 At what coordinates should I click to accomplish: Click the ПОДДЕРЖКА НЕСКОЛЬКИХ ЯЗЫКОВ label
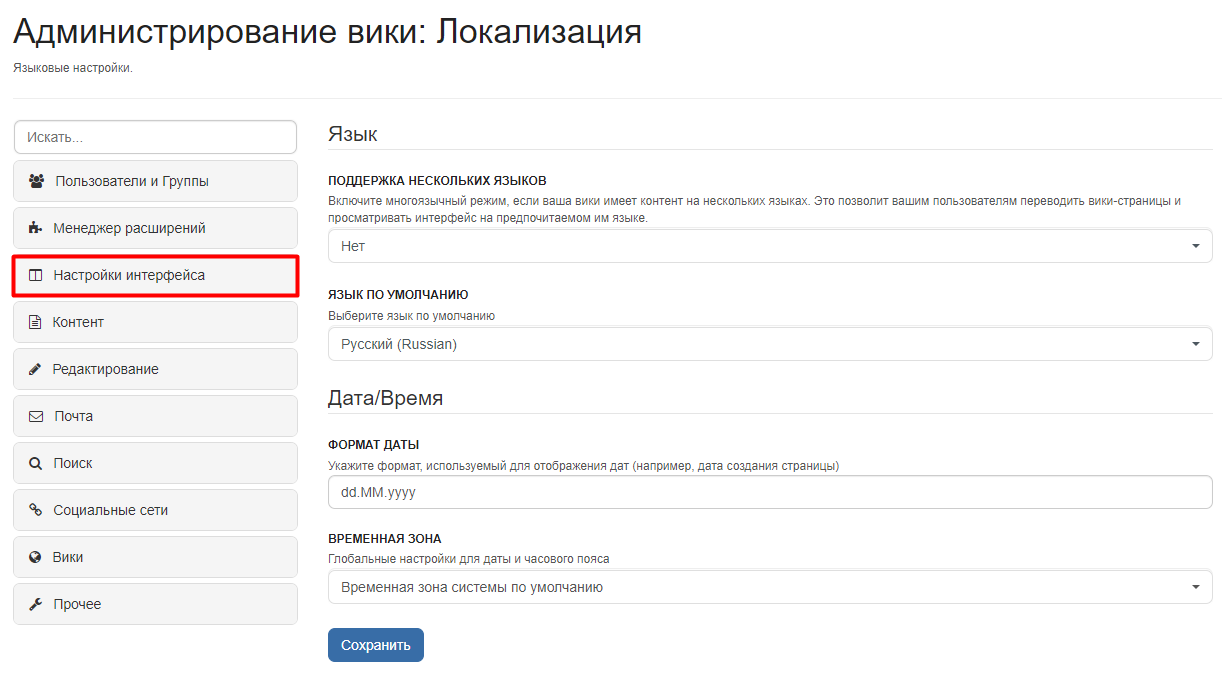pos(437,181)
